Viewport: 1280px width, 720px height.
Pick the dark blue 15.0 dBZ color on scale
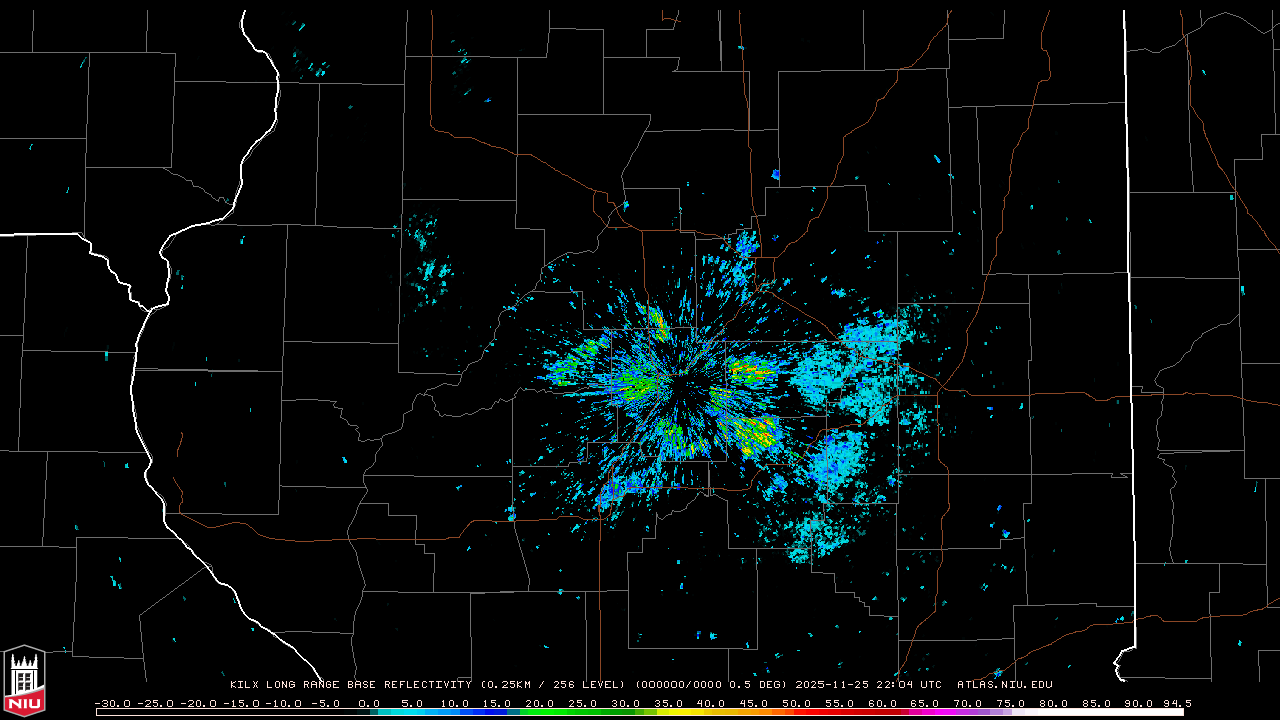[498, 712]
